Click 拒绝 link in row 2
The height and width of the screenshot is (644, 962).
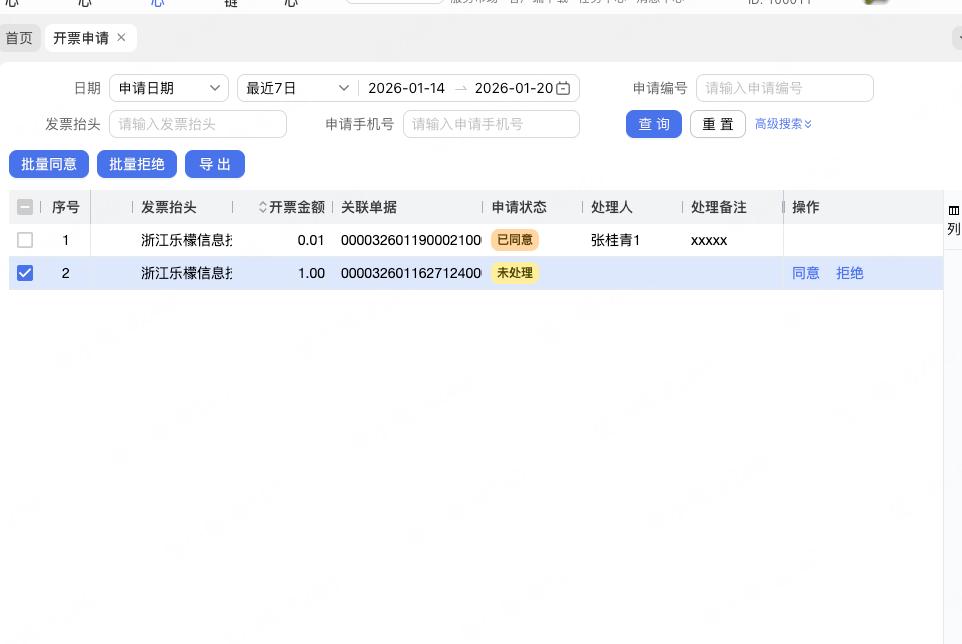tap(850, 273)
